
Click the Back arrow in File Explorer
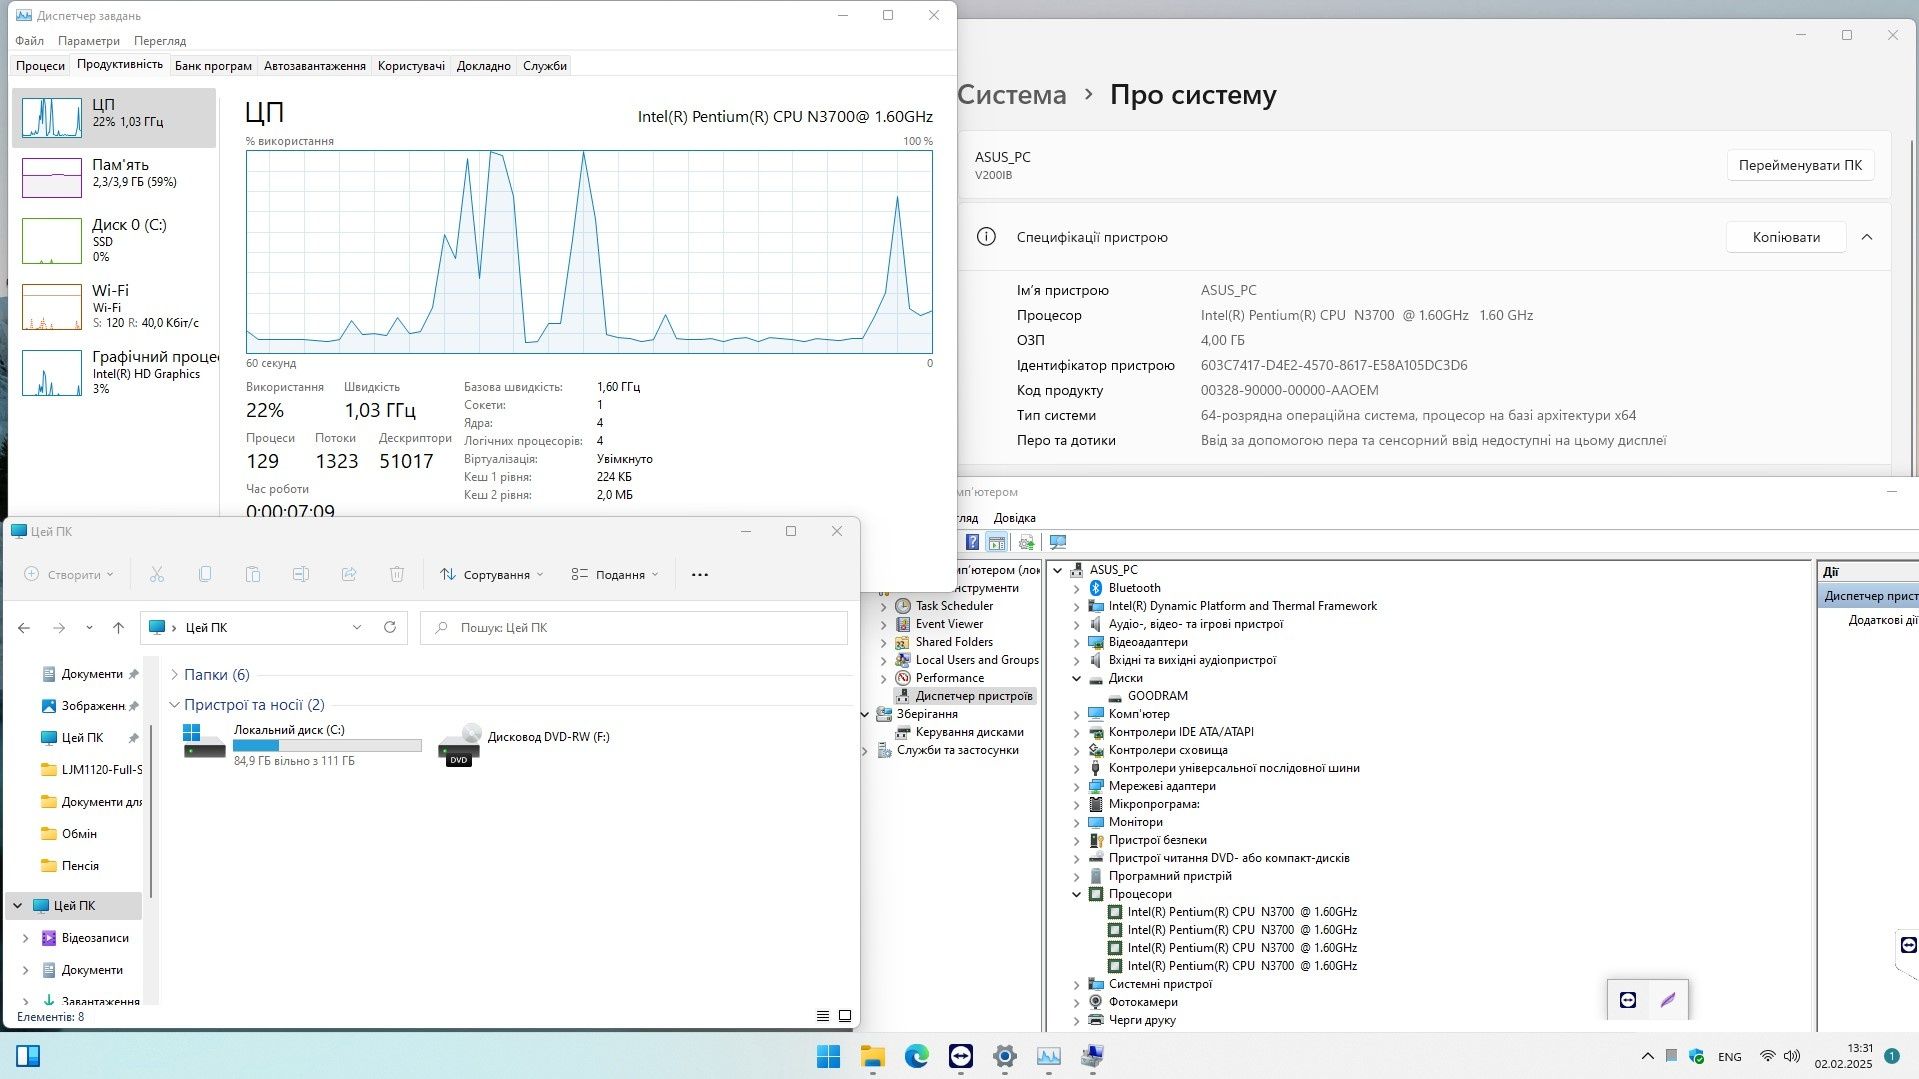click(x=24, y=628)
